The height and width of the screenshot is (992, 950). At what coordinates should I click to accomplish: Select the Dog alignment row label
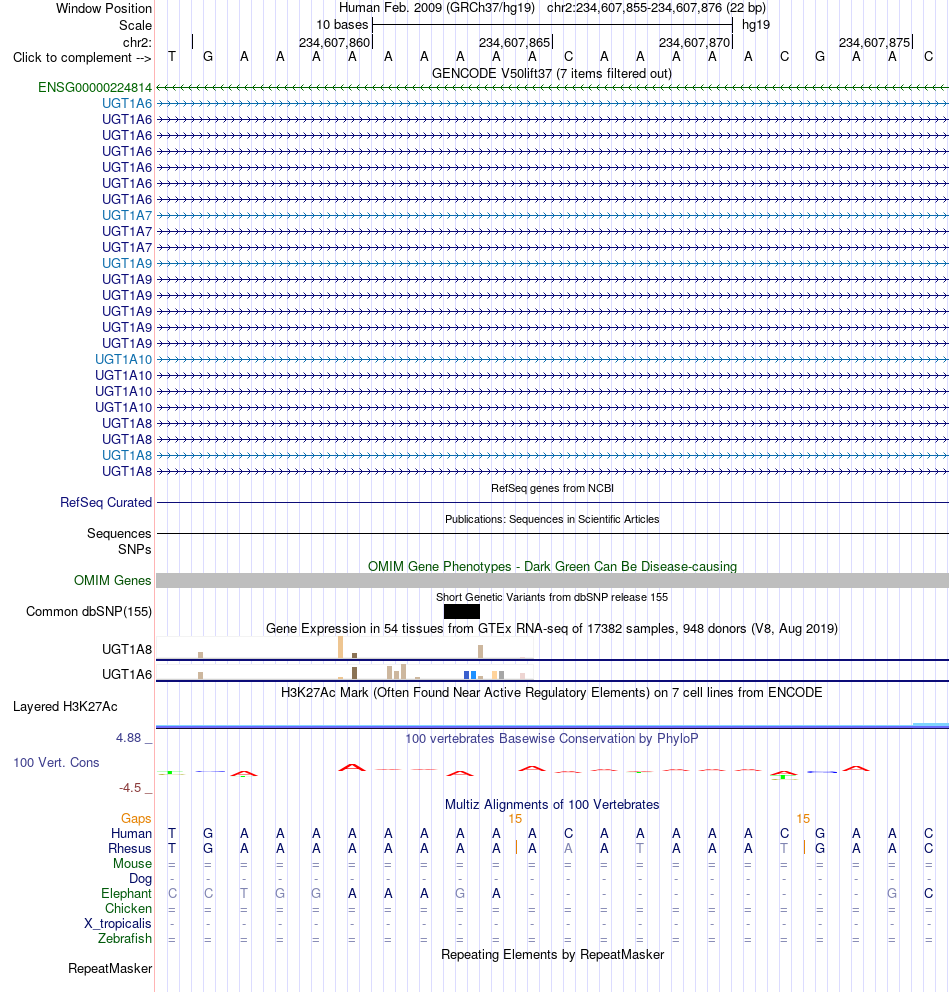(140, 878)
